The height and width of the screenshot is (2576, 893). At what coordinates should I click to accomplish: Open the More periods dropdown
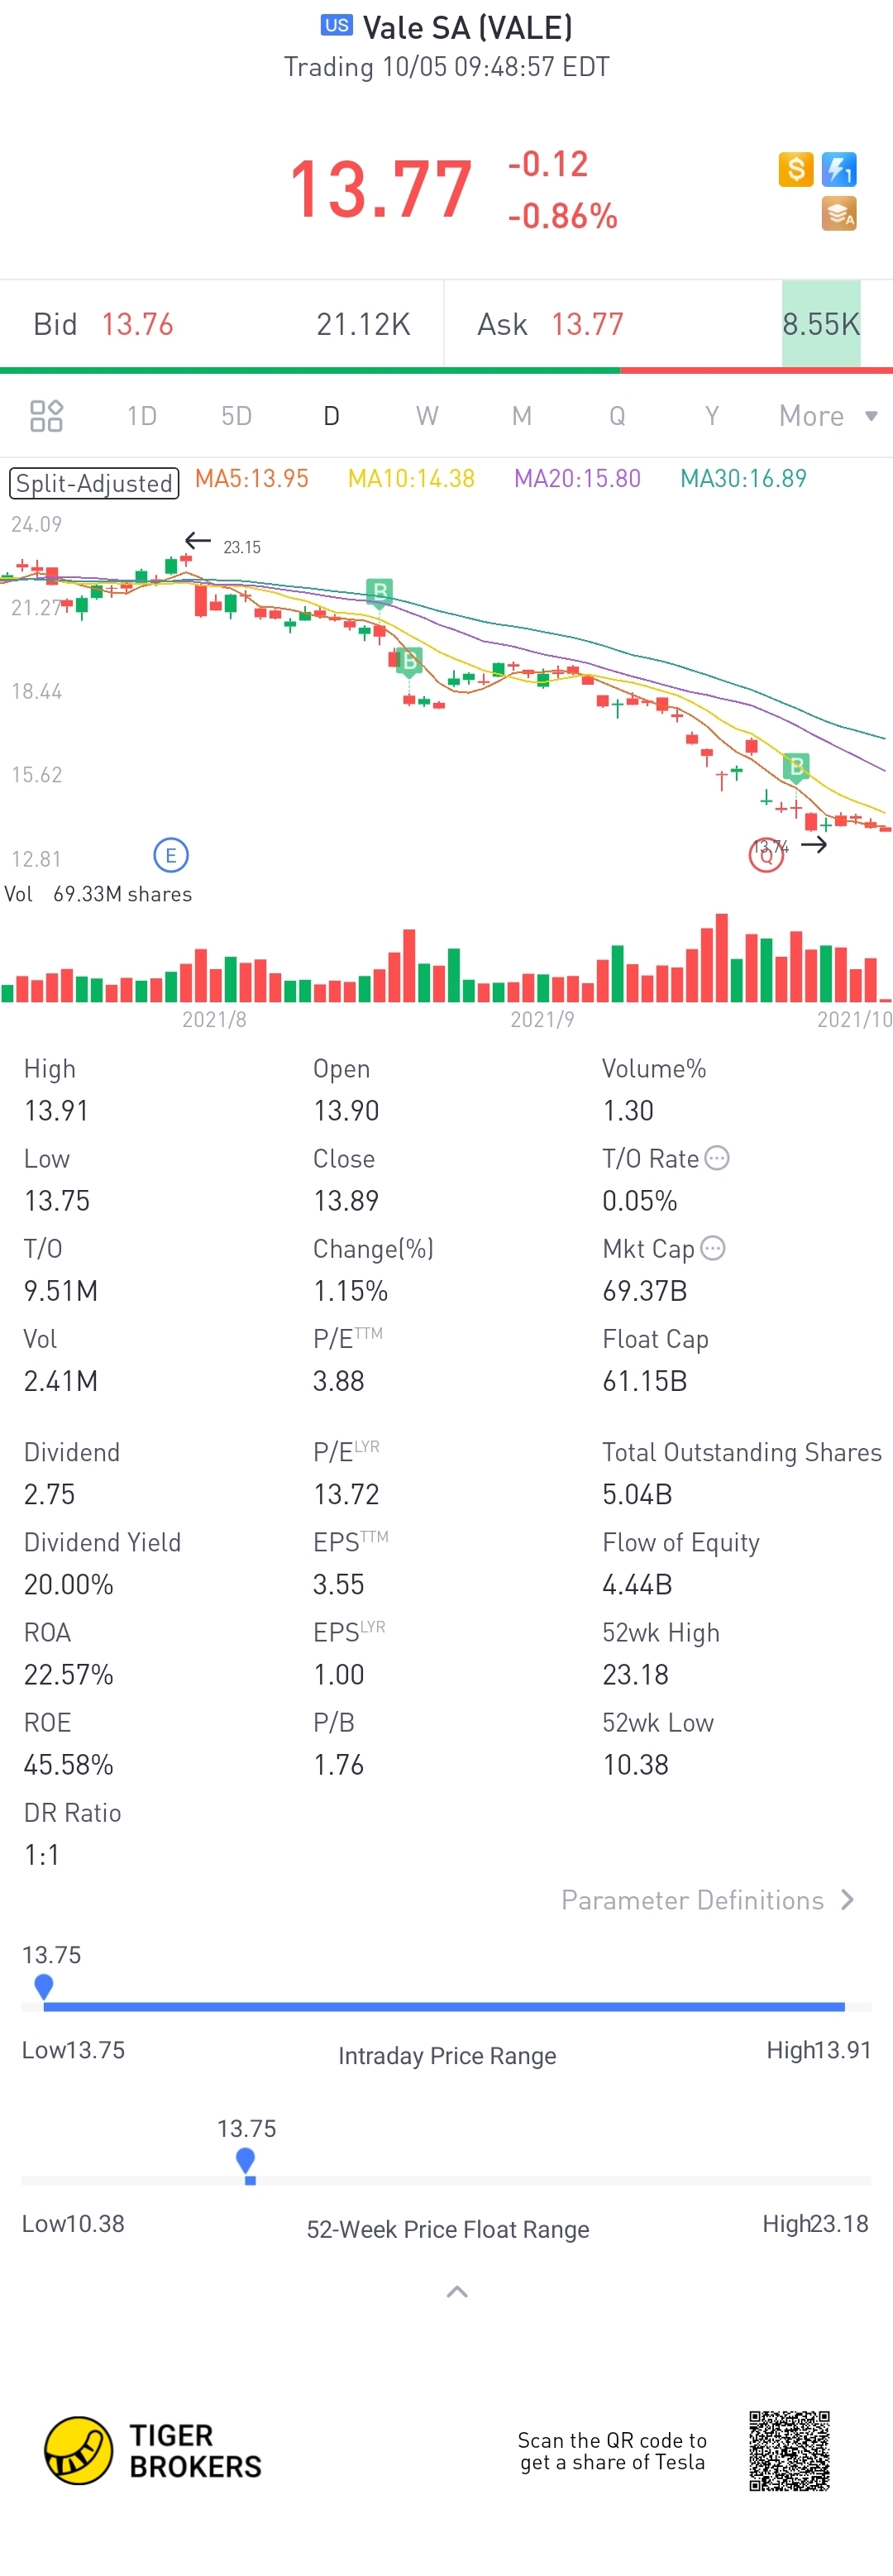click(x=828, y=416)
